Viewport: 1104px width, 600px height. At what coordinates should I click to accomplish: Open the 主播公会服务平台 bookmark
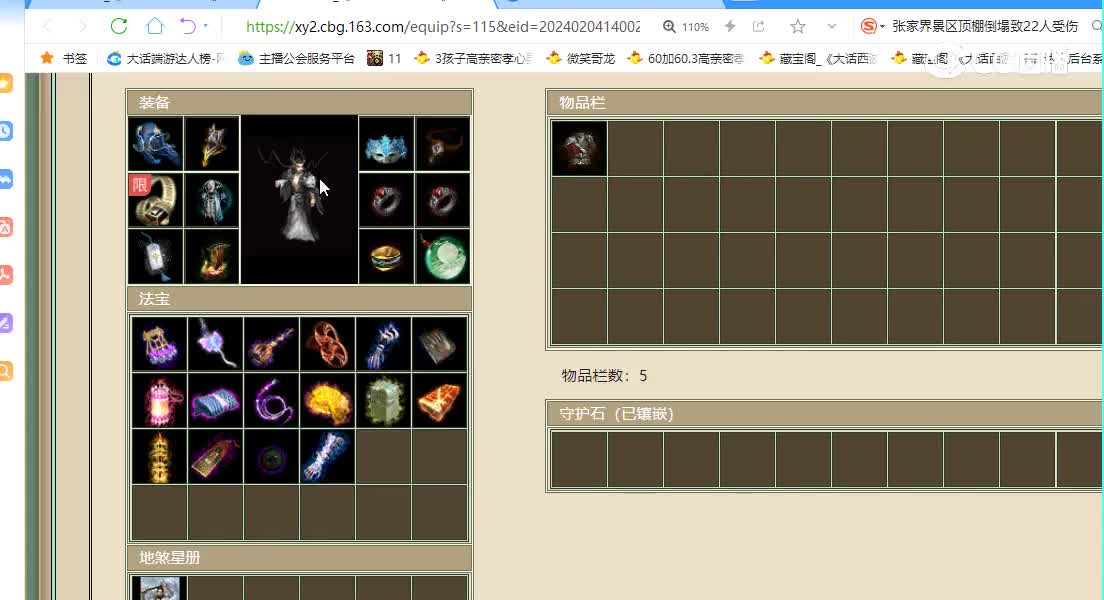tap(296, 58)
